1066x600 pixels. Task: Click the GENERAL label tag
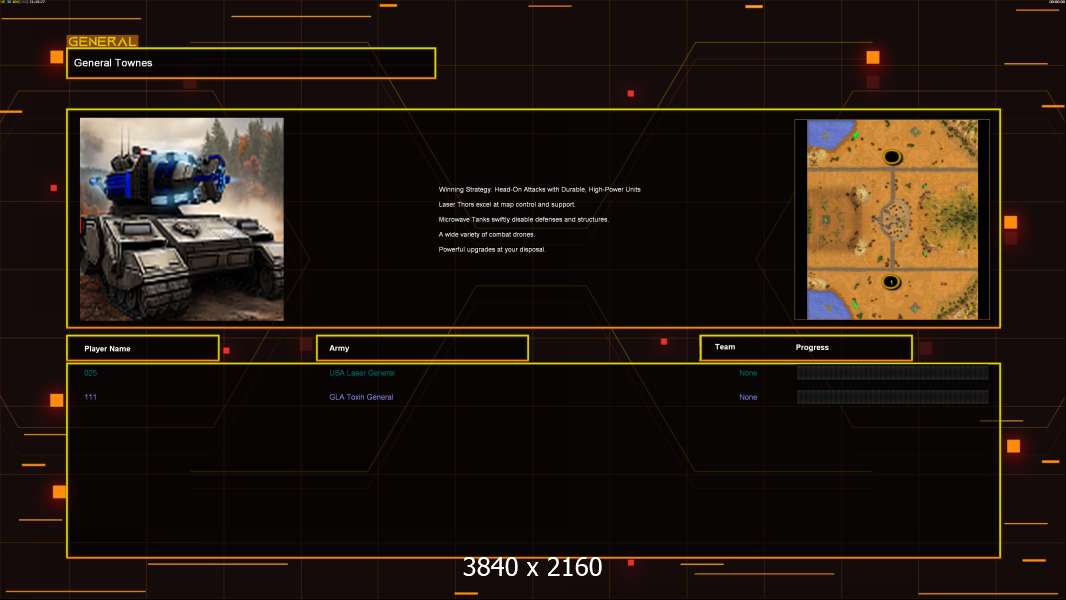tap(103, 41)
